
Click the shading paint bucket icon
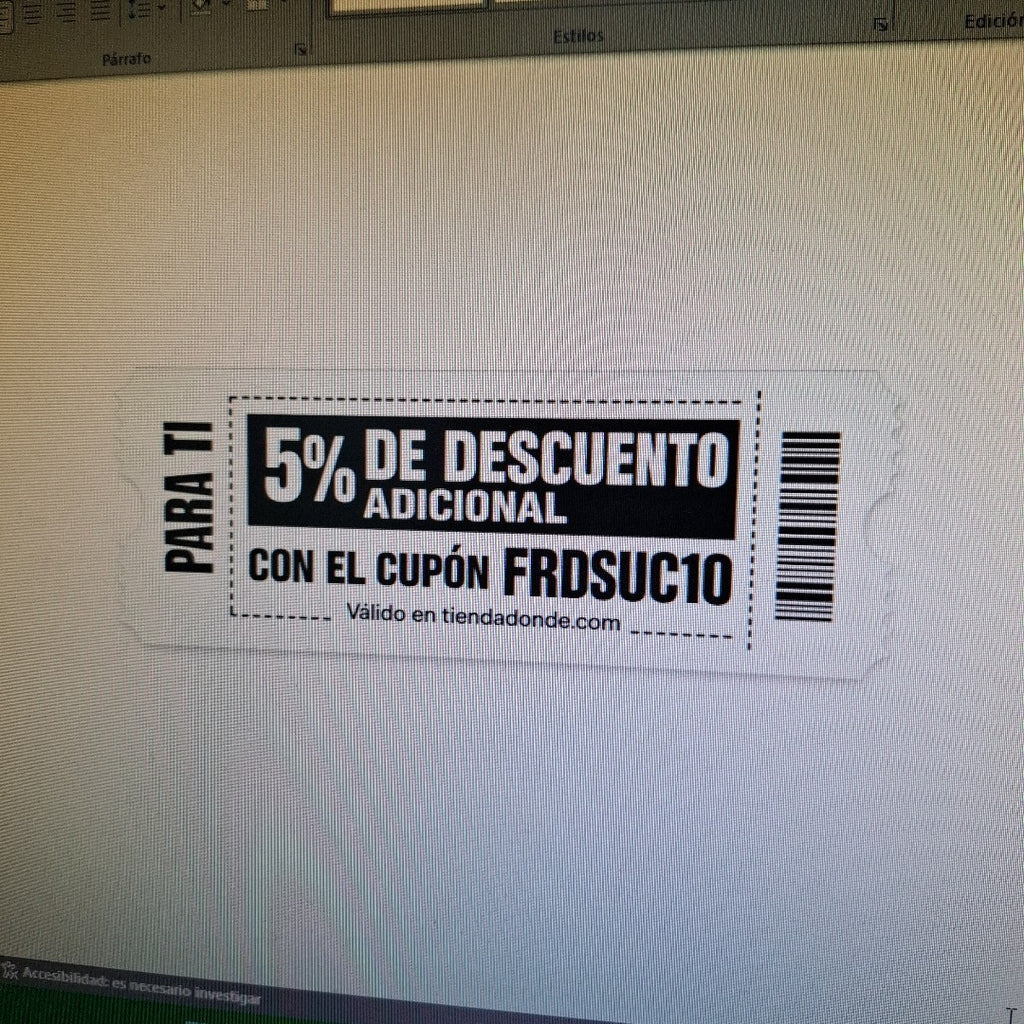202,5
